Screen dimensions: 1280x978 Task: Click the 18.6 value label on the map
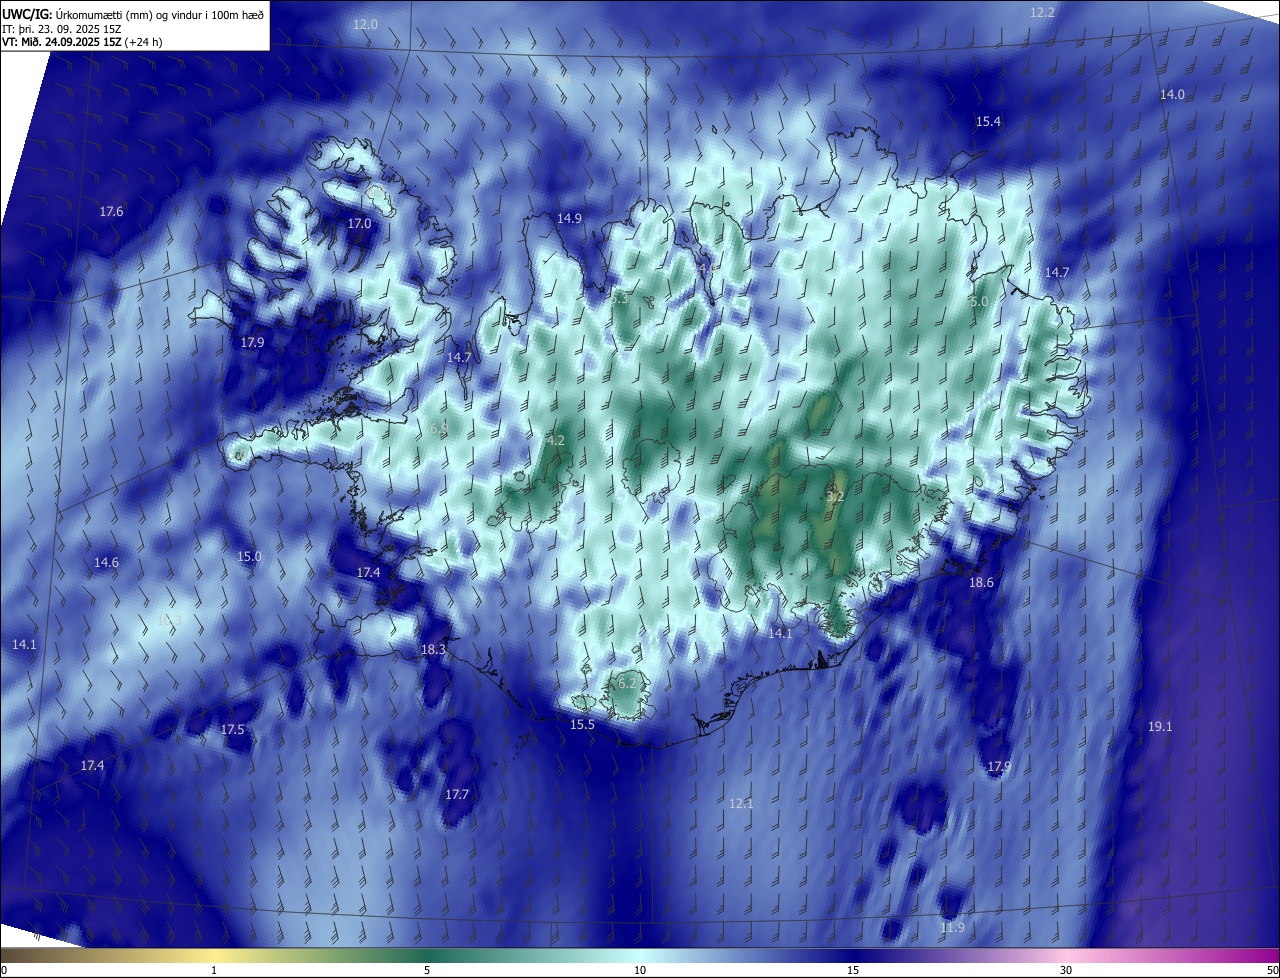click(981, 583)
